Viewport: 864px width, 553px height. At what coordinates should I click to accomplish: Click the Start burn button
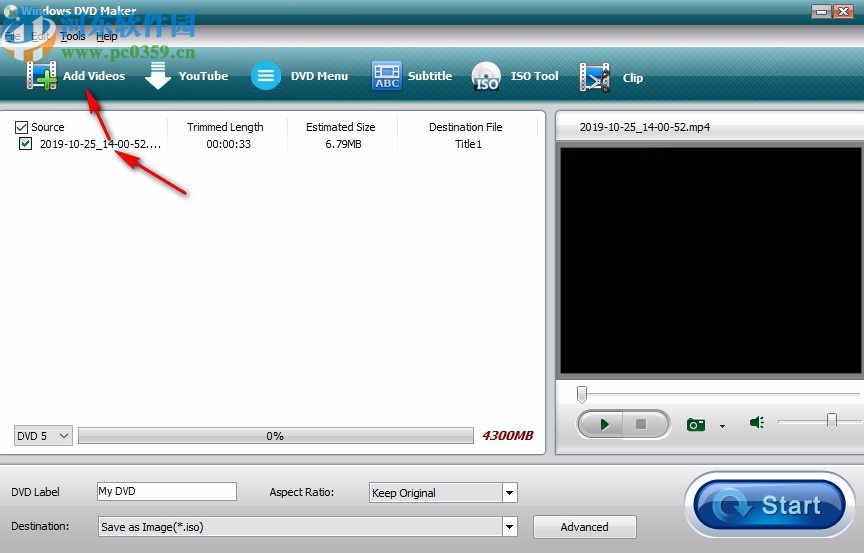[x=770, y=505]
